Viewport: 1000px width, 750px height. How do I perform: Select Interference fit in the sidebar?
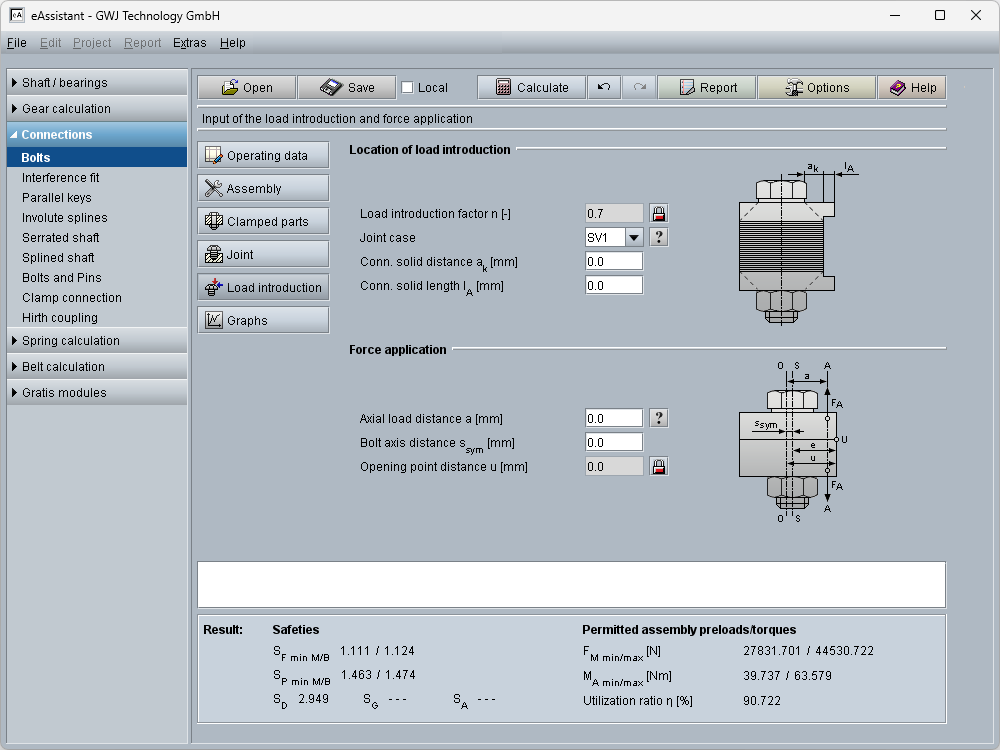click(61, 178)
